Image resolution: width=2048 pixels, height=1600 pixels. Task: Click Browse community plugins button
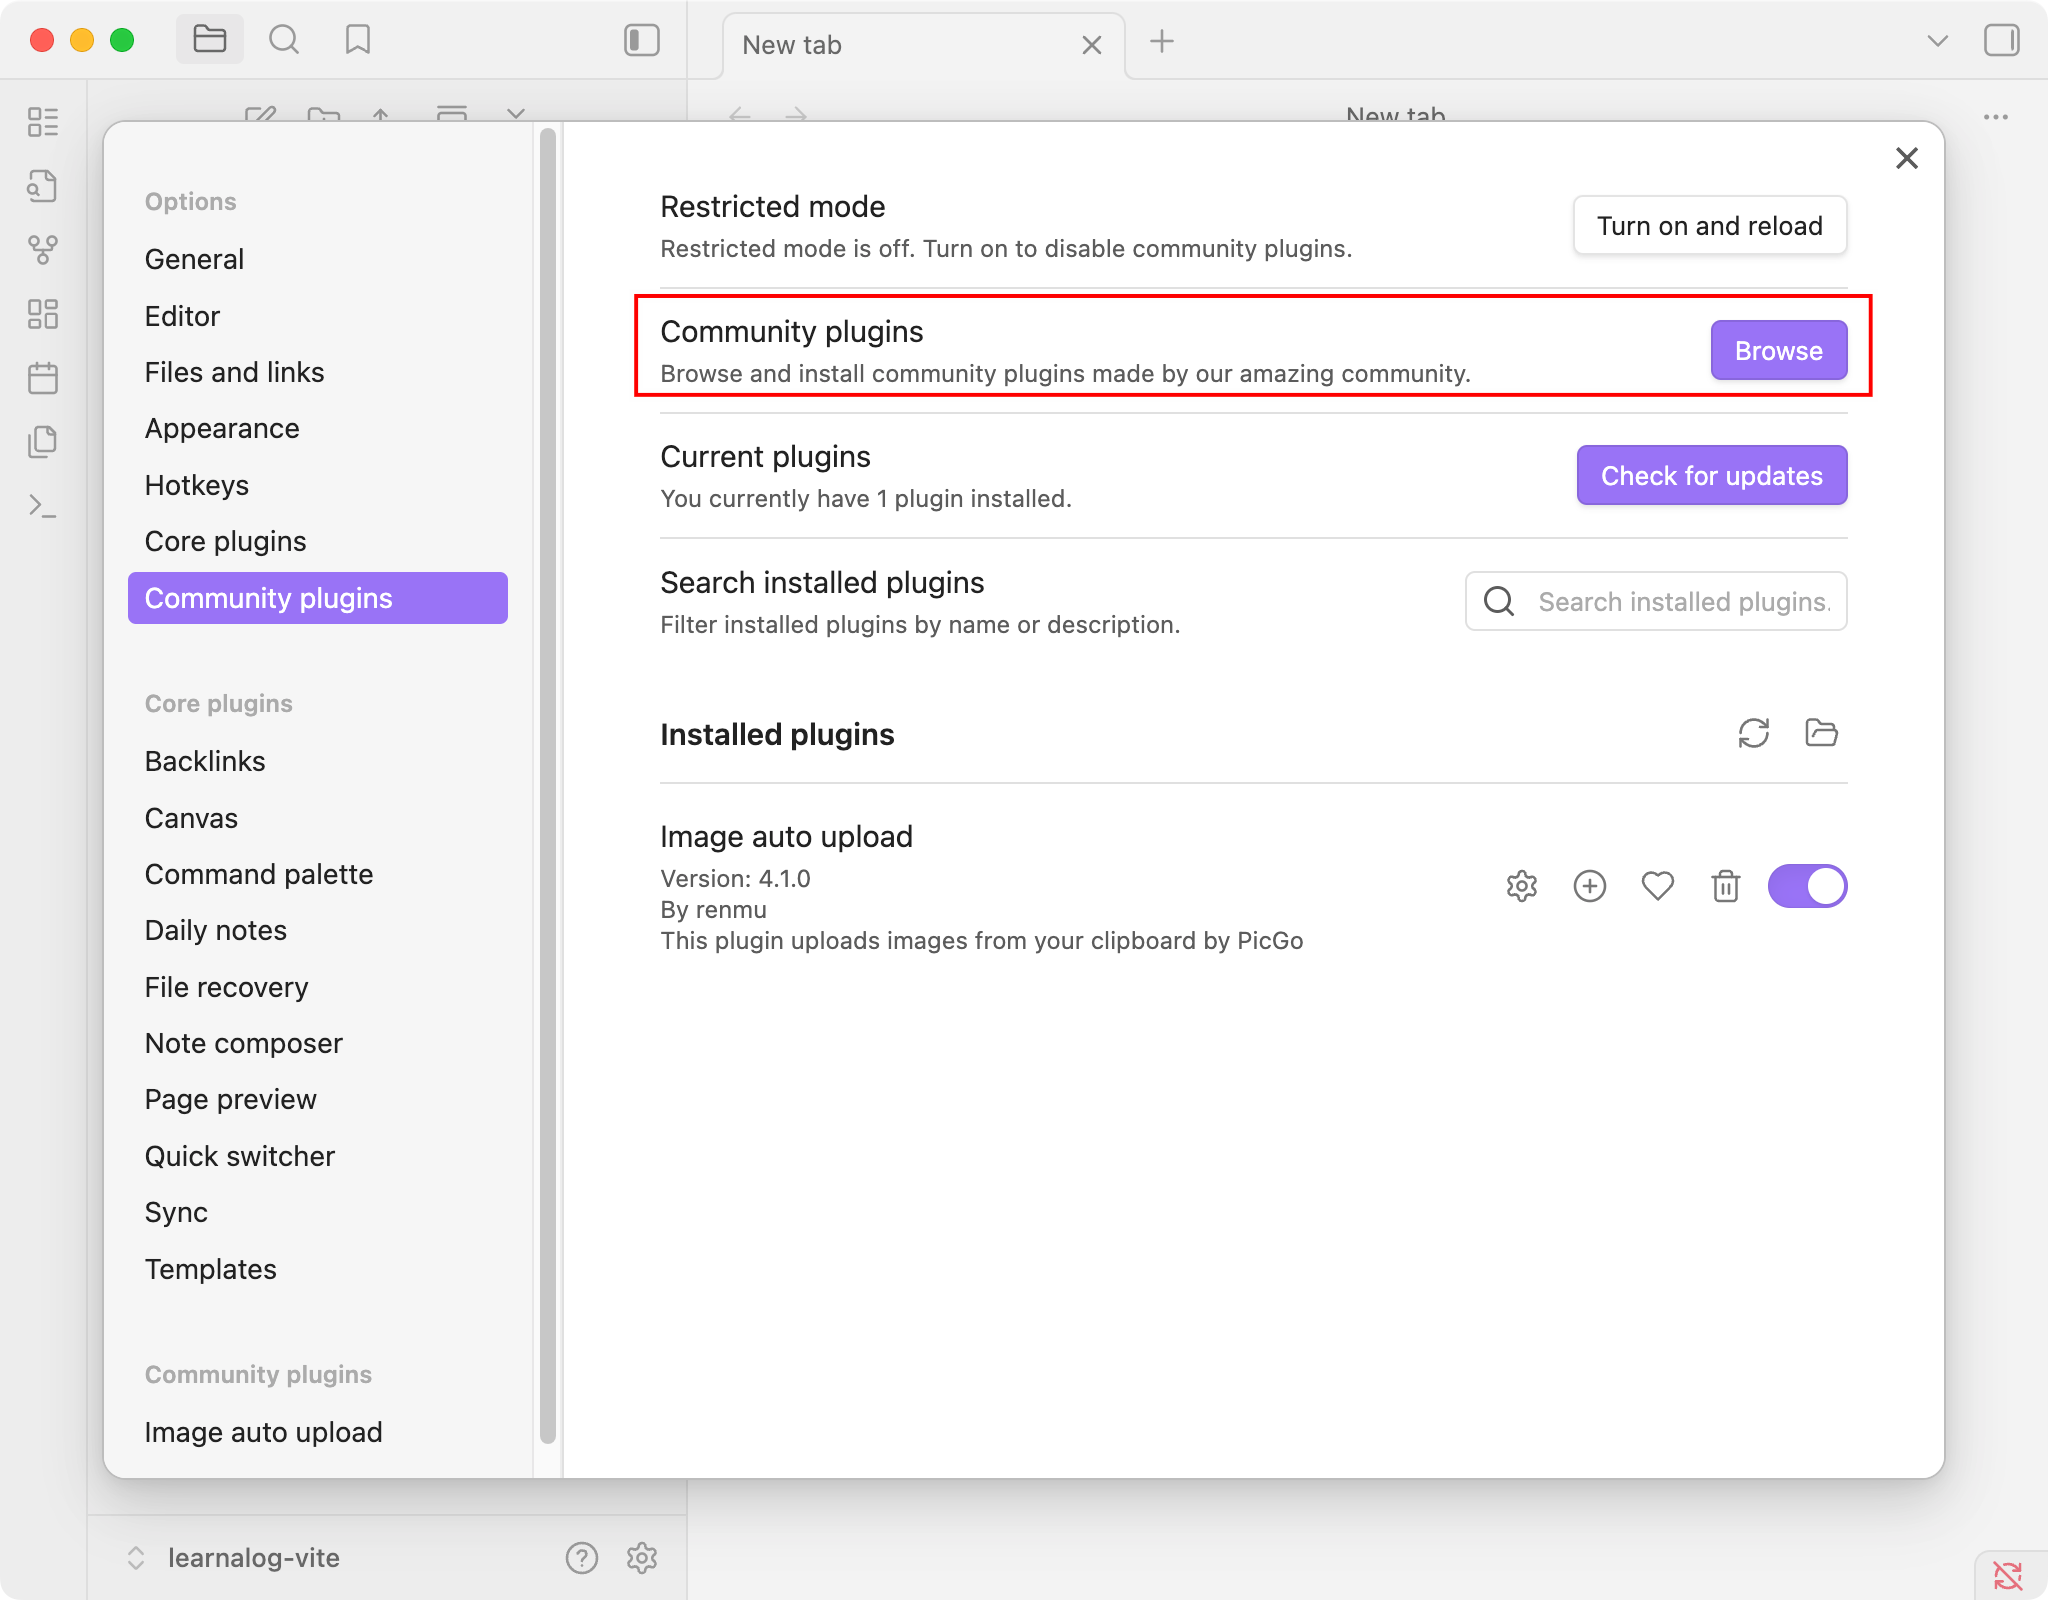[x=1778, y=350]
